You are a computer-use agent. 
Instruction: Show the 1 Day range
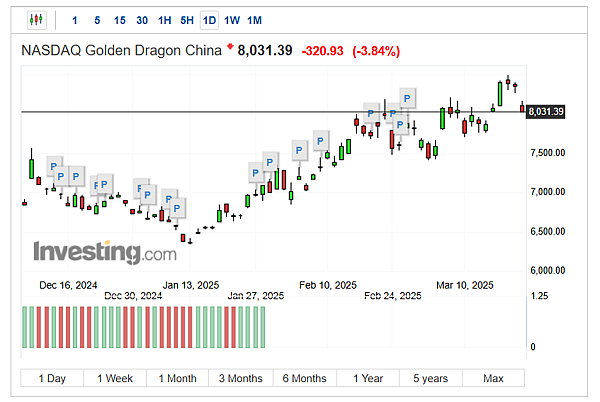click(52, 378)
